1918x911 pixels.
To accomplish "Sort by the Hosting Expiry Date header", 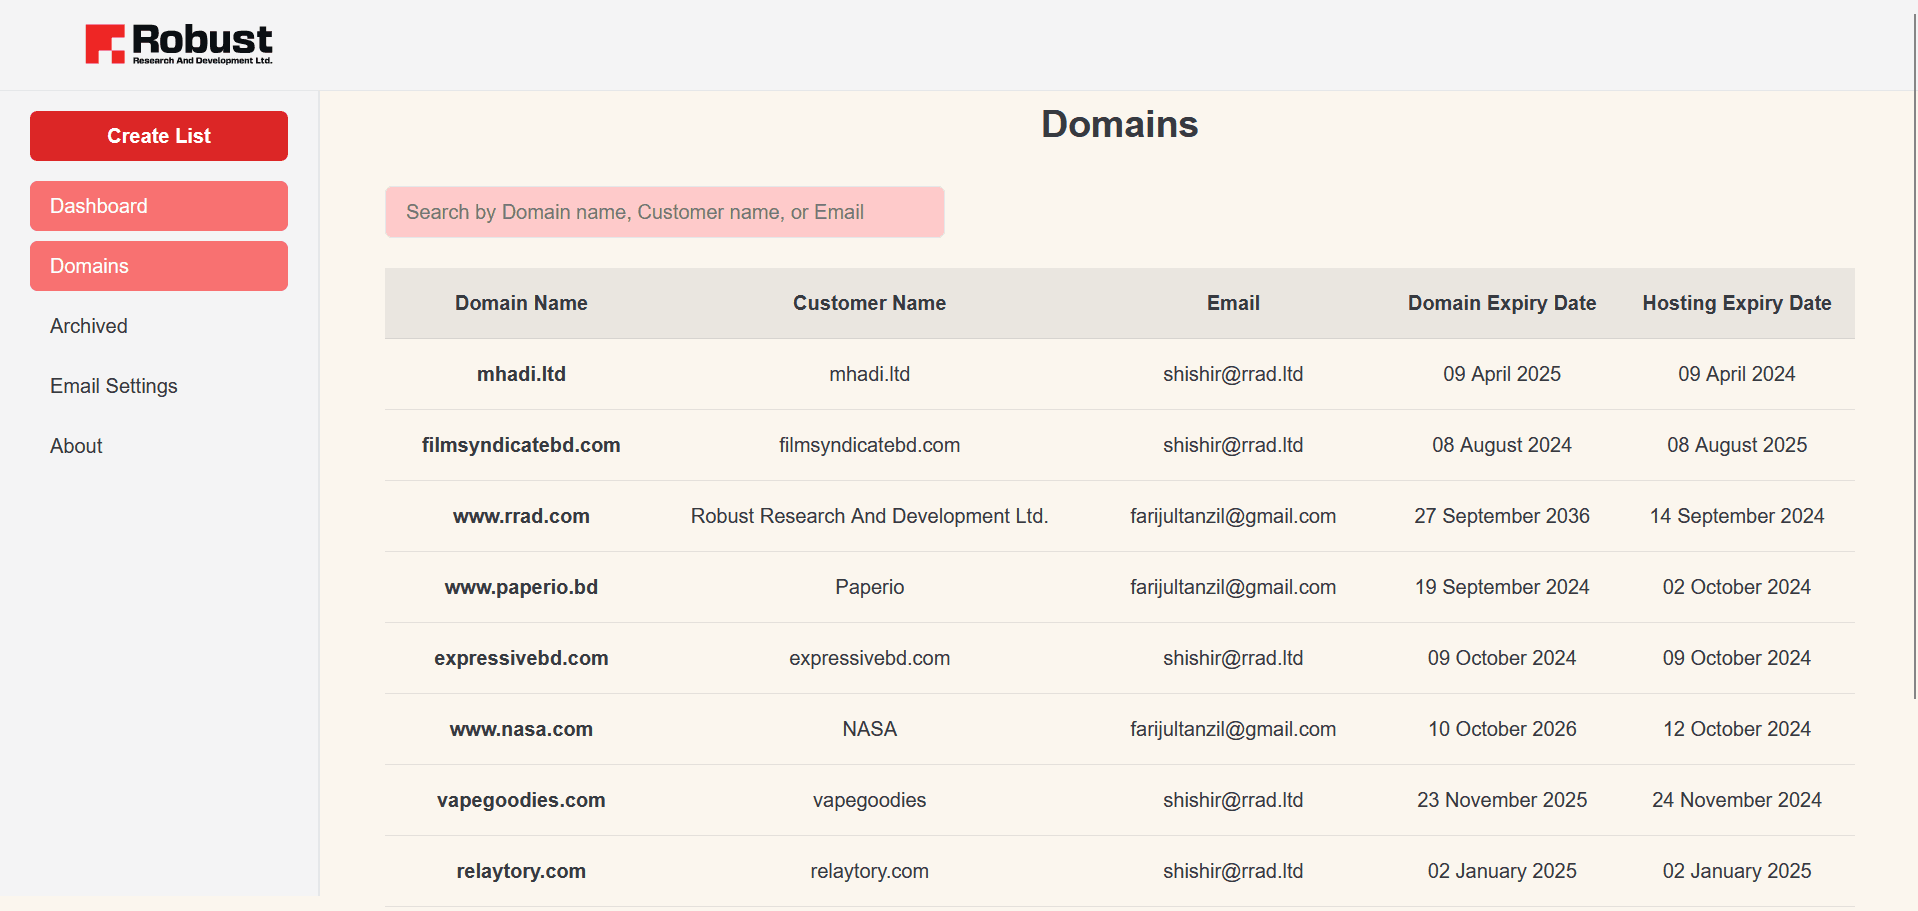I will tap(1735, 303).
